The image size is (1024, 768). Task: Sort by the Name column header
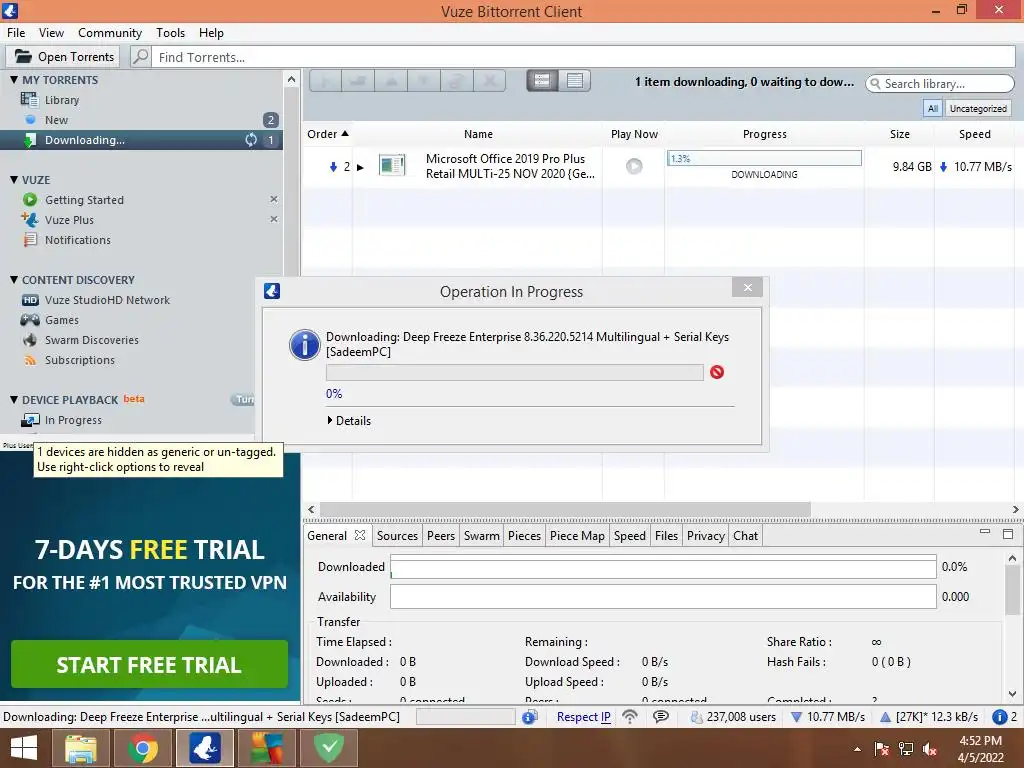coord(478,134)
